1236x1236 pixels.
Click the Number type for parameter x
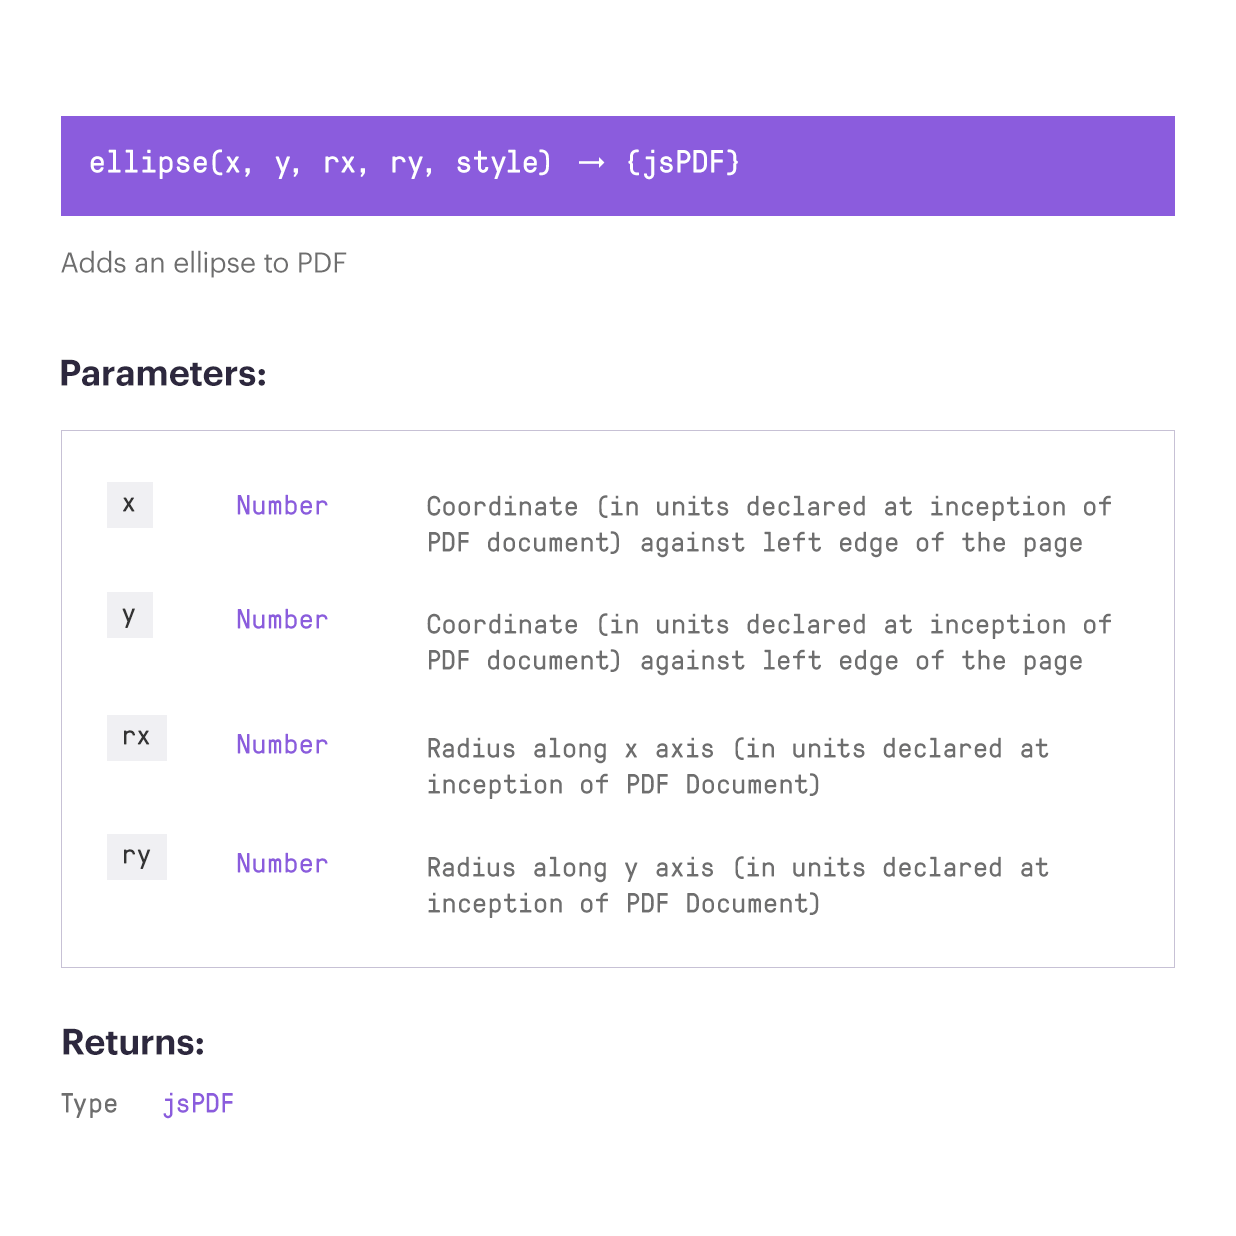pyautogui.click(x=282, y=506)
